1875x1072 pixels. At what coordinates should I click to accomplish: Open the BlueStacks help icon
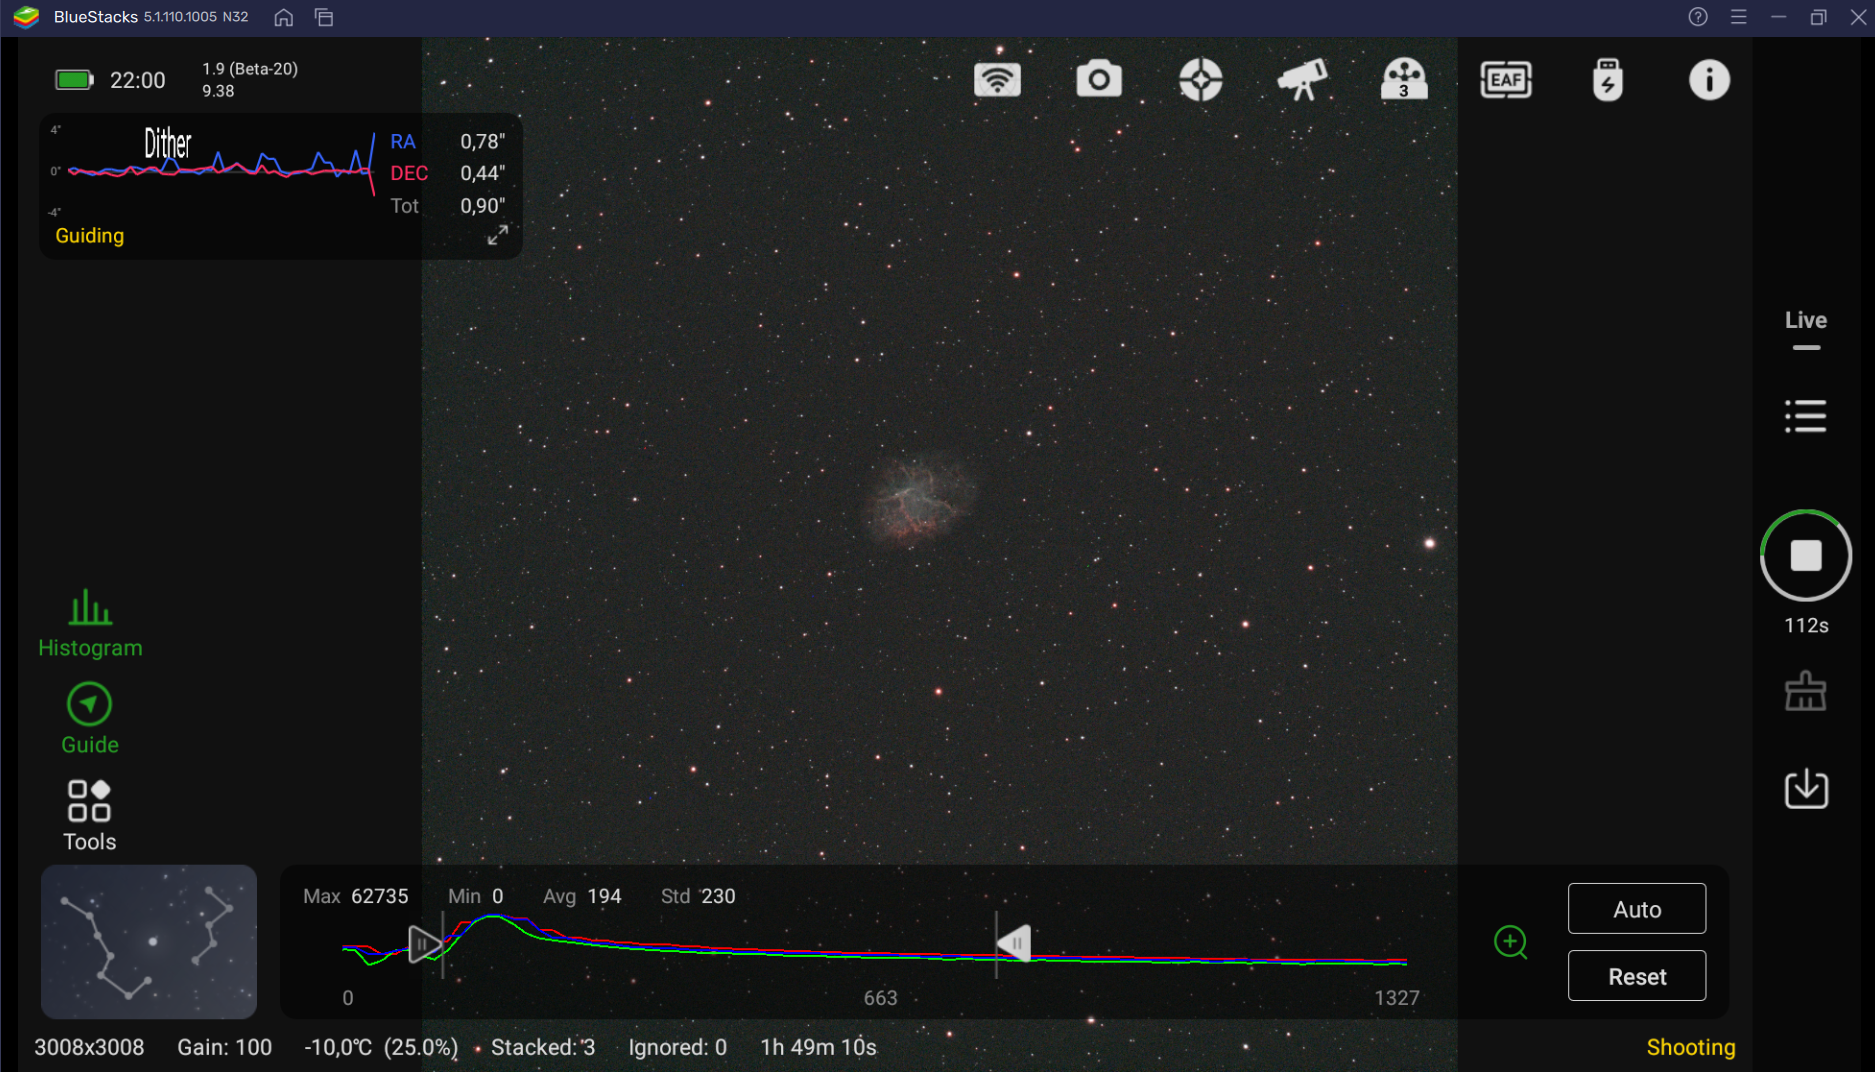(1698, 17)
